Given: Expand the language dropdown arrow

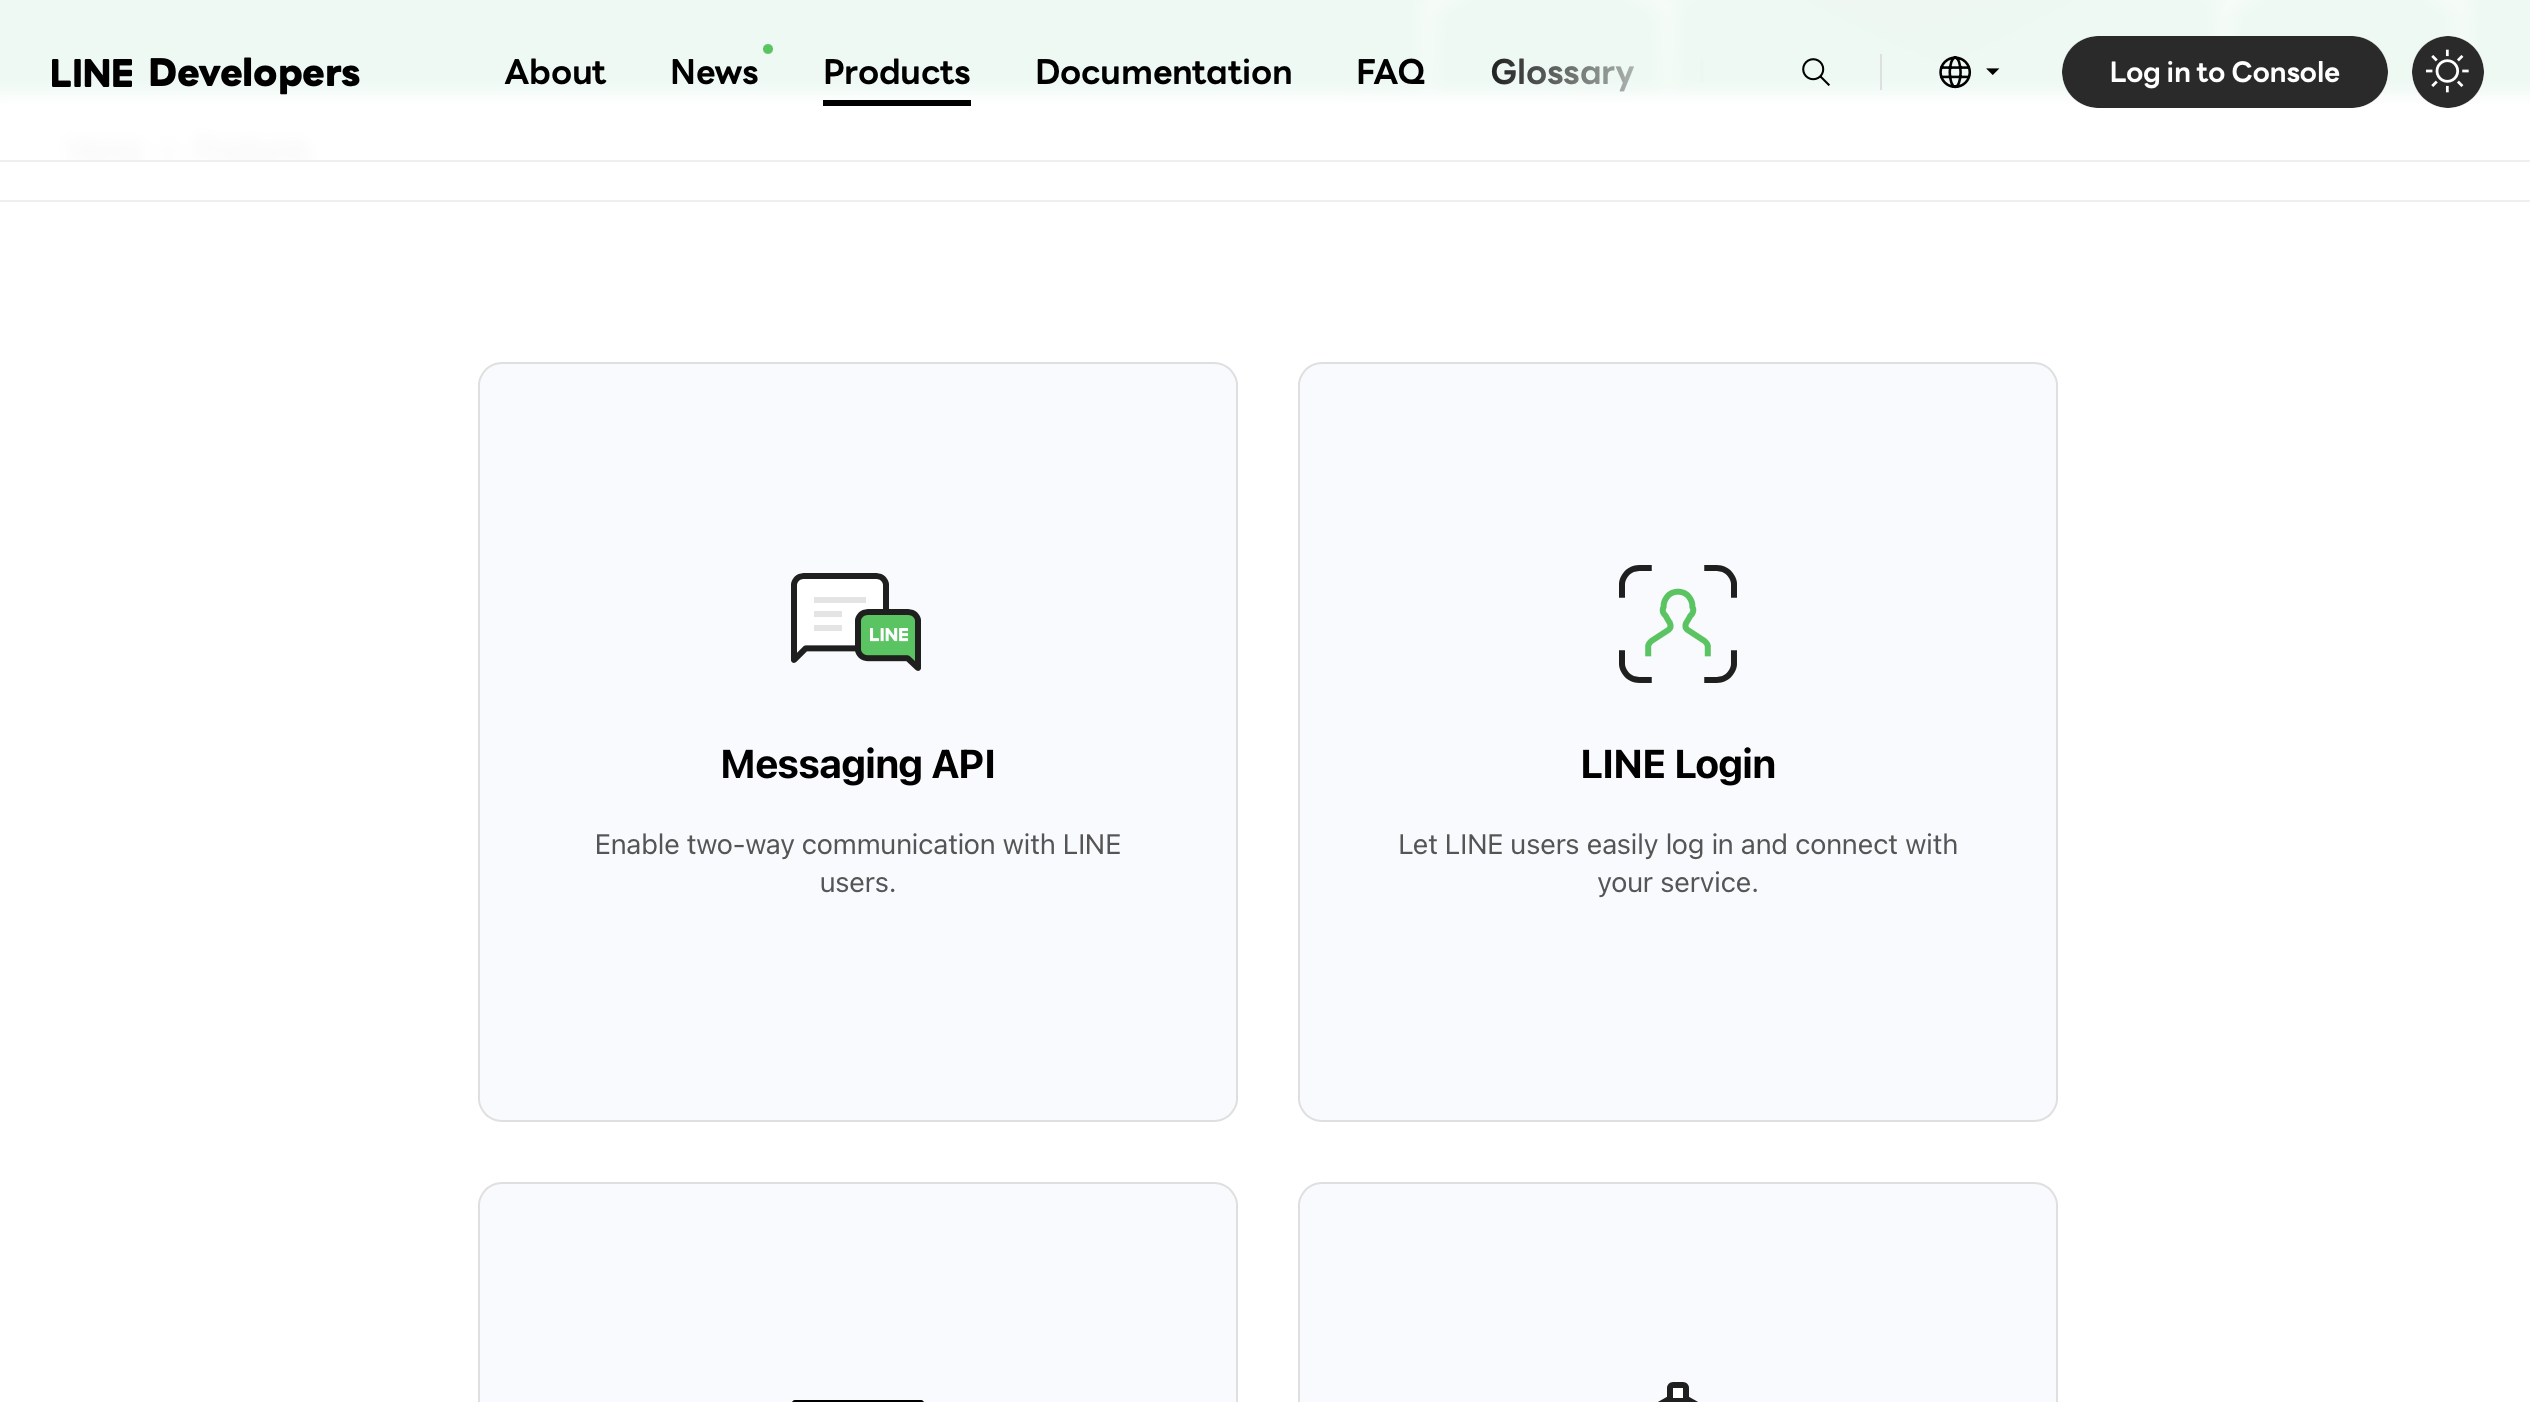Looking at the screenshot, I should pyautogui.click(x=1992, y=72).
